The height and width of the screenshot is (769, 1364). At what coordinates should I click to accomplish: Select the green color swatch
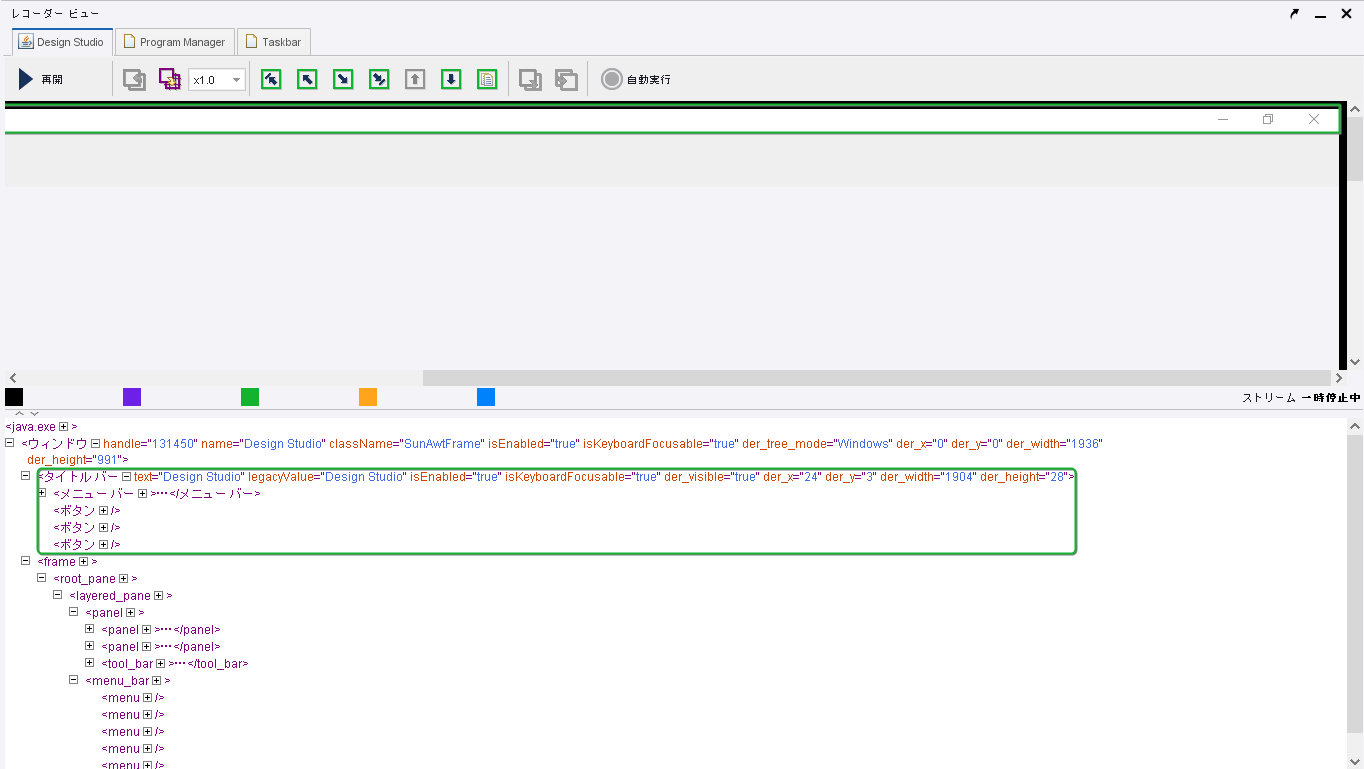250,397
